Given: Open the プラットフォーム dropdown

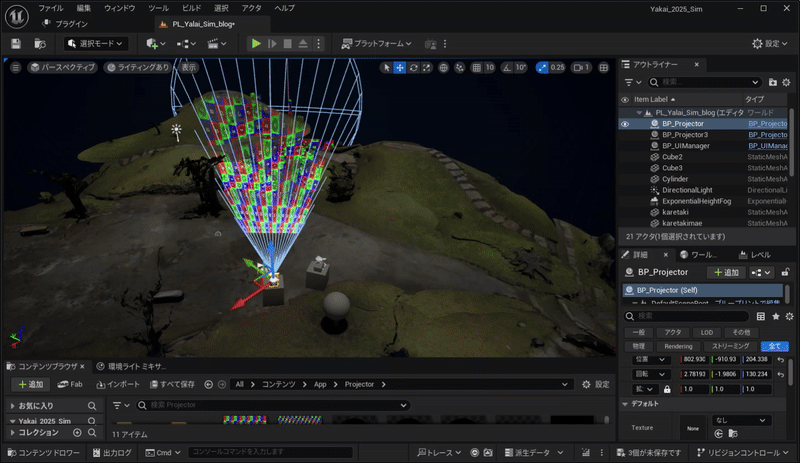Looking at the screenshot, I should pyautogui.click(x=377, y=44).
